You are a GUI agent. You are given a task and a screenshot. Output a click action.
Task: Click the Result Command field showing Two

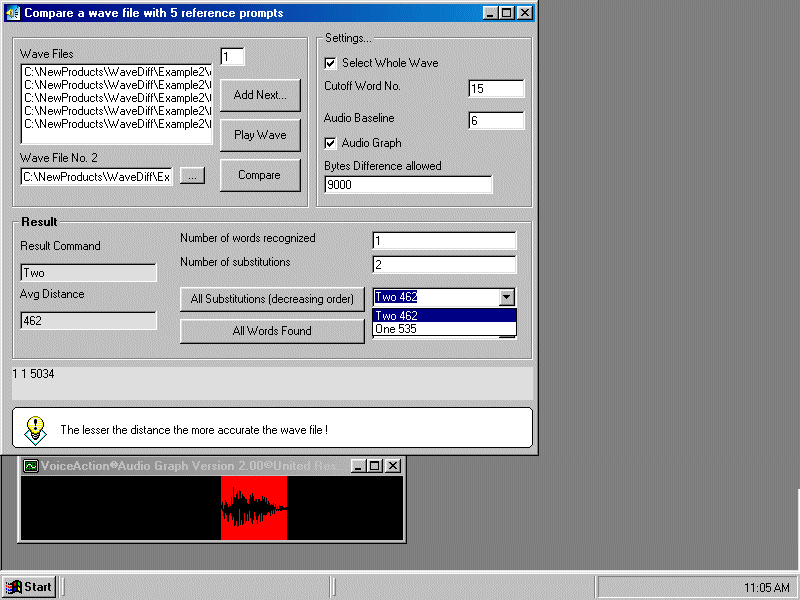pos(88,273)
